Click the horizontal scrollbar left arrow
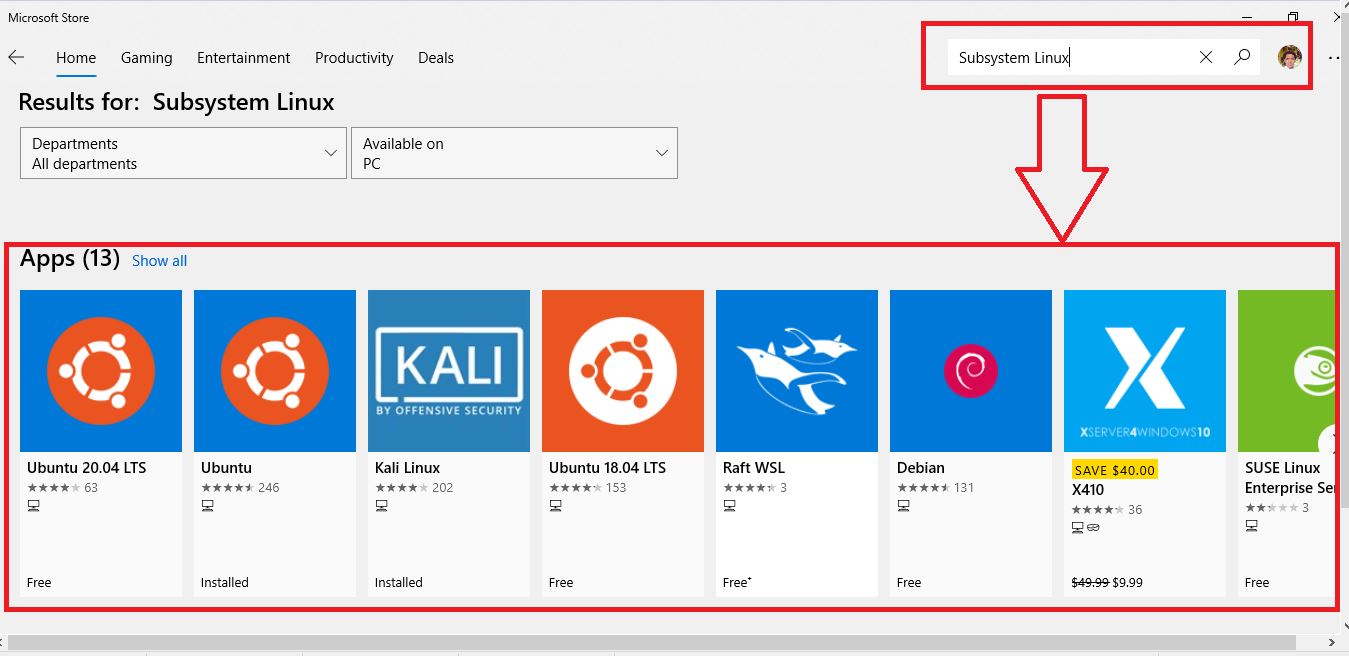Image resolution: width=1349 pixels, height=656 pixels. click(4, 642)
